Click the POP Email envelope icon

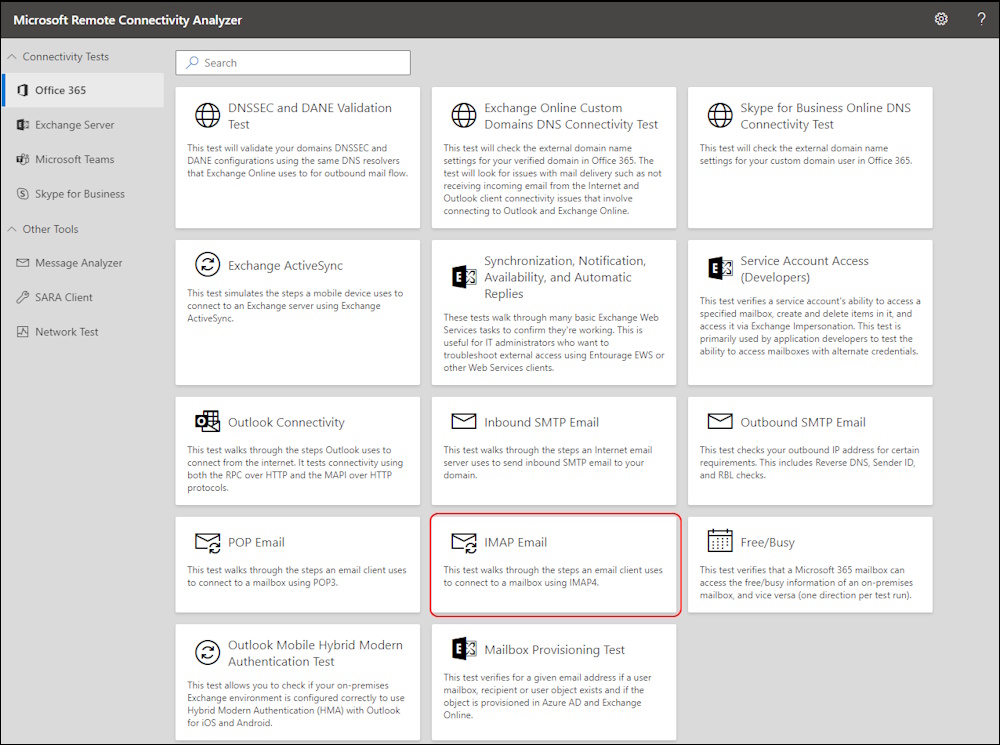point(207,542)
